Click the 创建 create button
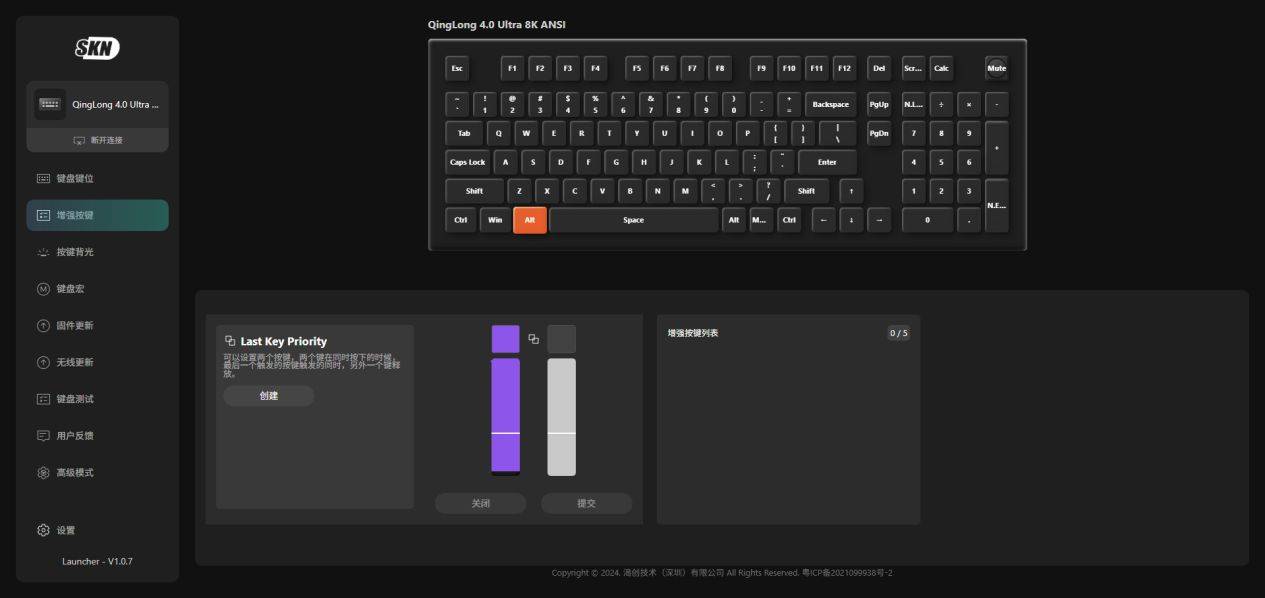Image resolution: width=1265 pixels, height=598 pixels. [x=268, y=396]
